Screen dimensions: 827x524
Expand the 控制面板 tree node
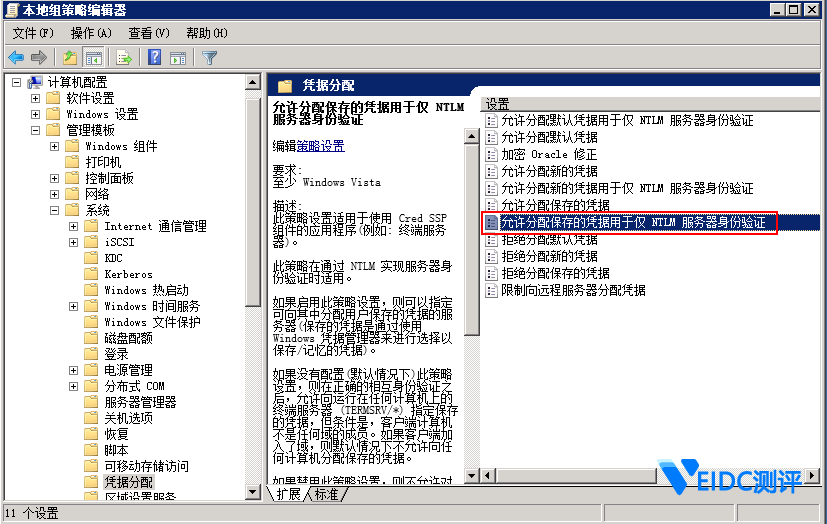pyautogui.click(x=54, y=178)
